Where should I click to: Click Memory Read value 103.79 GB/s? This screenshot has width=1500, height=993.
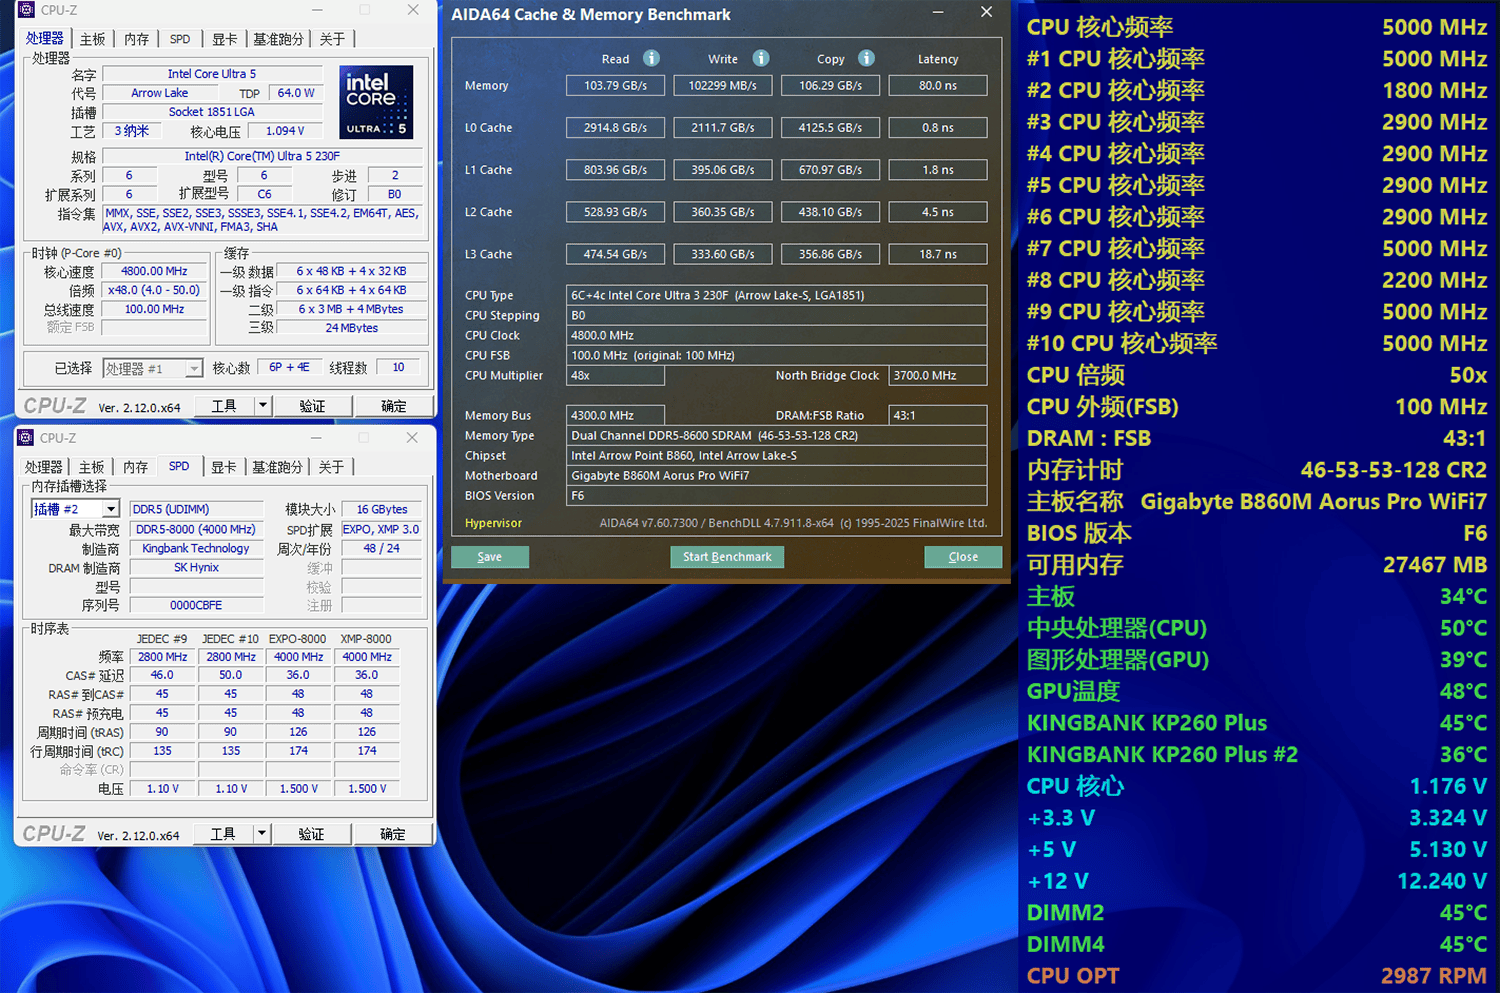[616, 86]
